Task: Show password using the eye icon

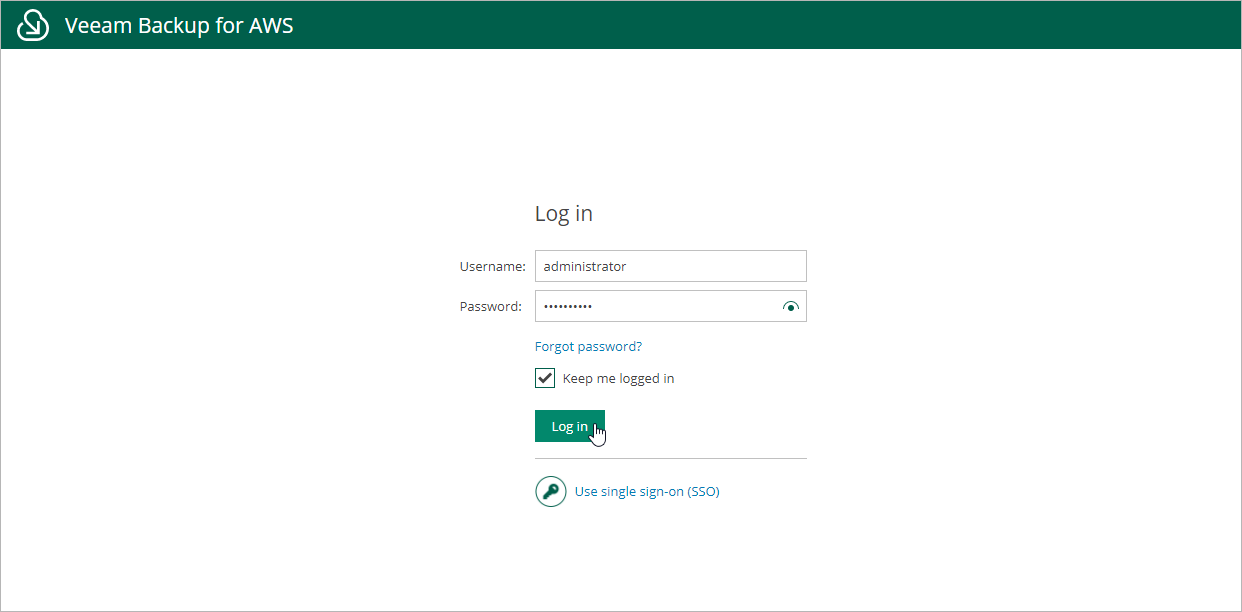Action: click(791, 307)
